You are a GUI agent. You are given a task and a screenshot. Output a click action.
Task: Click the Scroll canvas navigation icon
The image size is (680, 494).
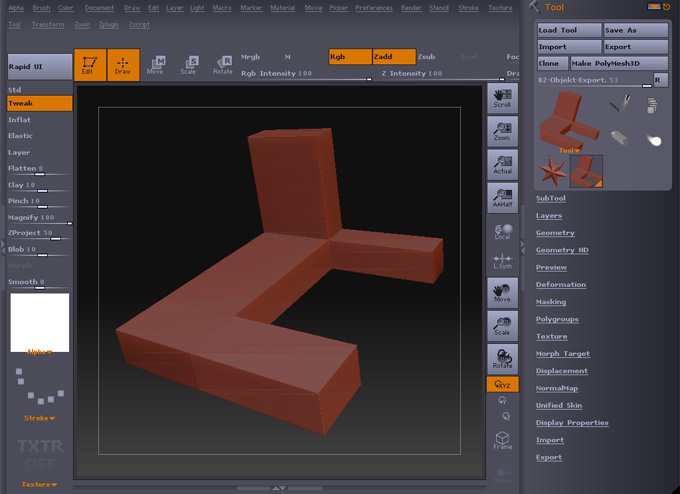tap(502, 98)
